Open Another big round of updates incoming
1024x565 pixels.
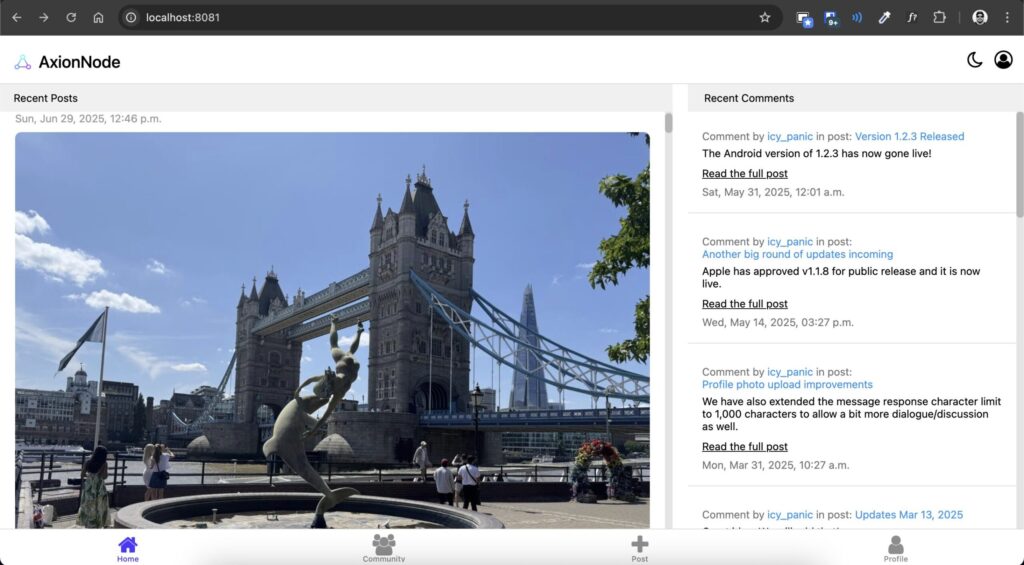(x=797, y=254)
